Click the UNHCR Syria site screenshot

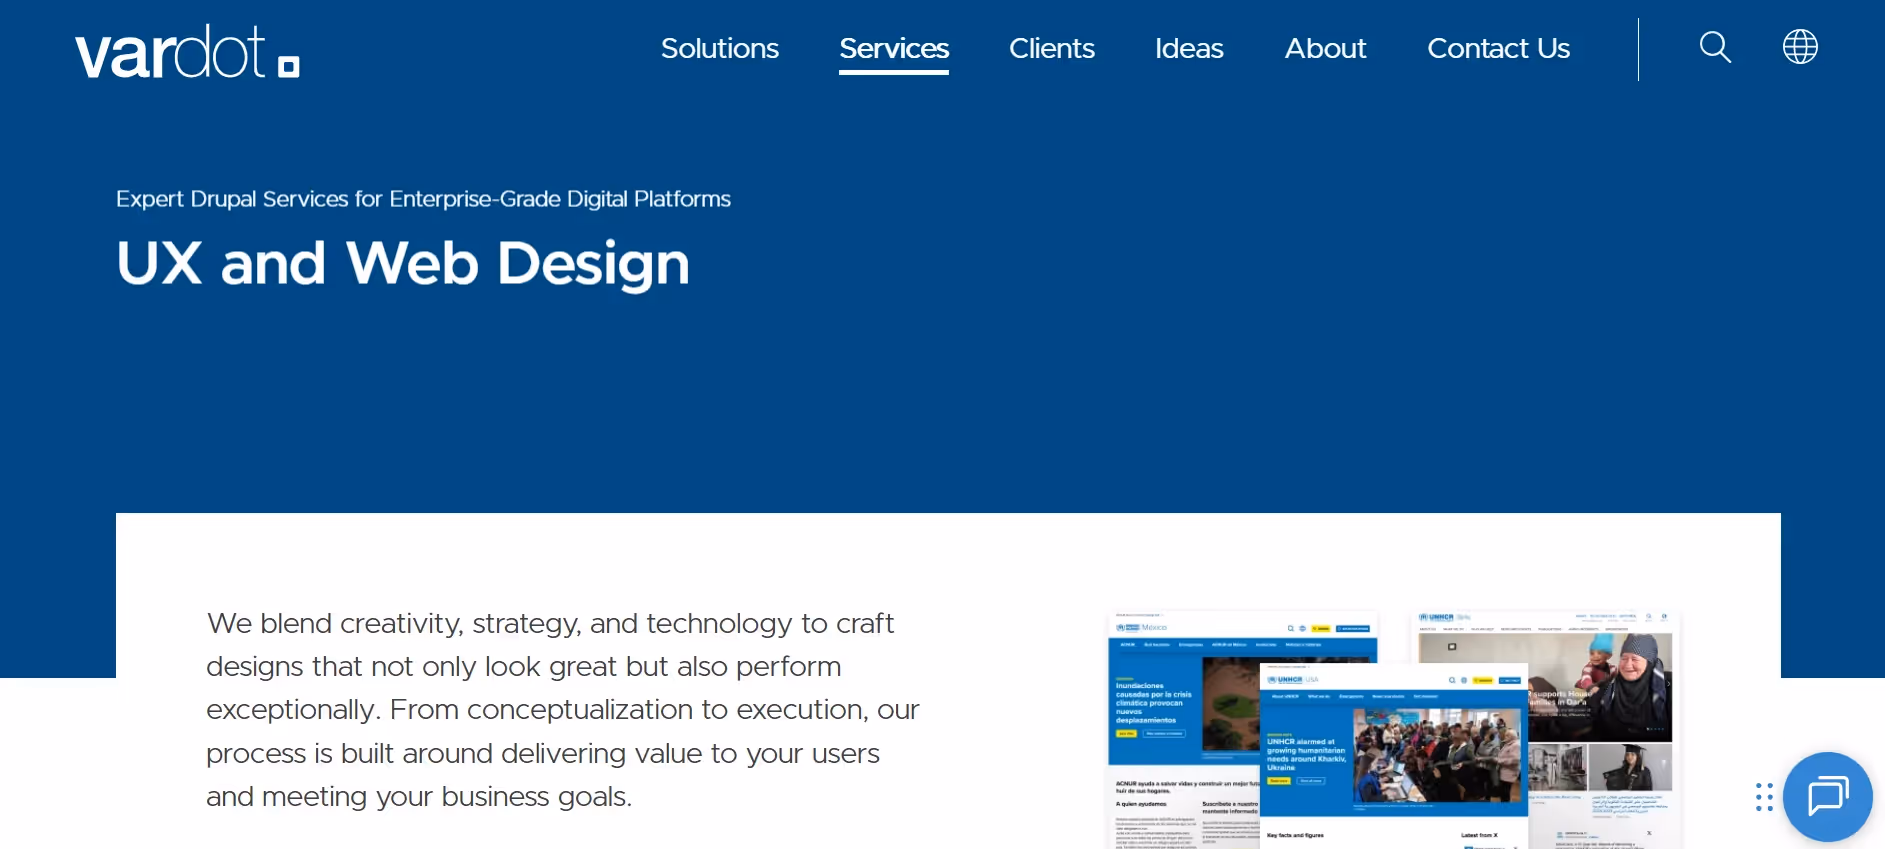[x=1602, y=730]
